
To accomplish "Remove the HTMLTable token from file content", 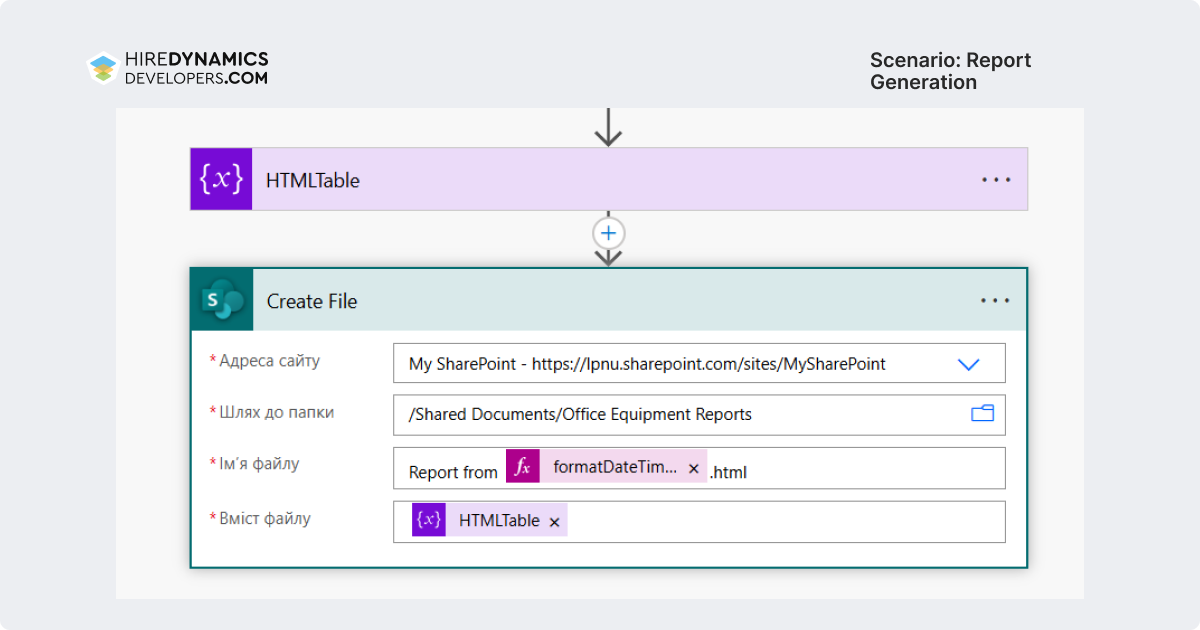I will [554, 522].
